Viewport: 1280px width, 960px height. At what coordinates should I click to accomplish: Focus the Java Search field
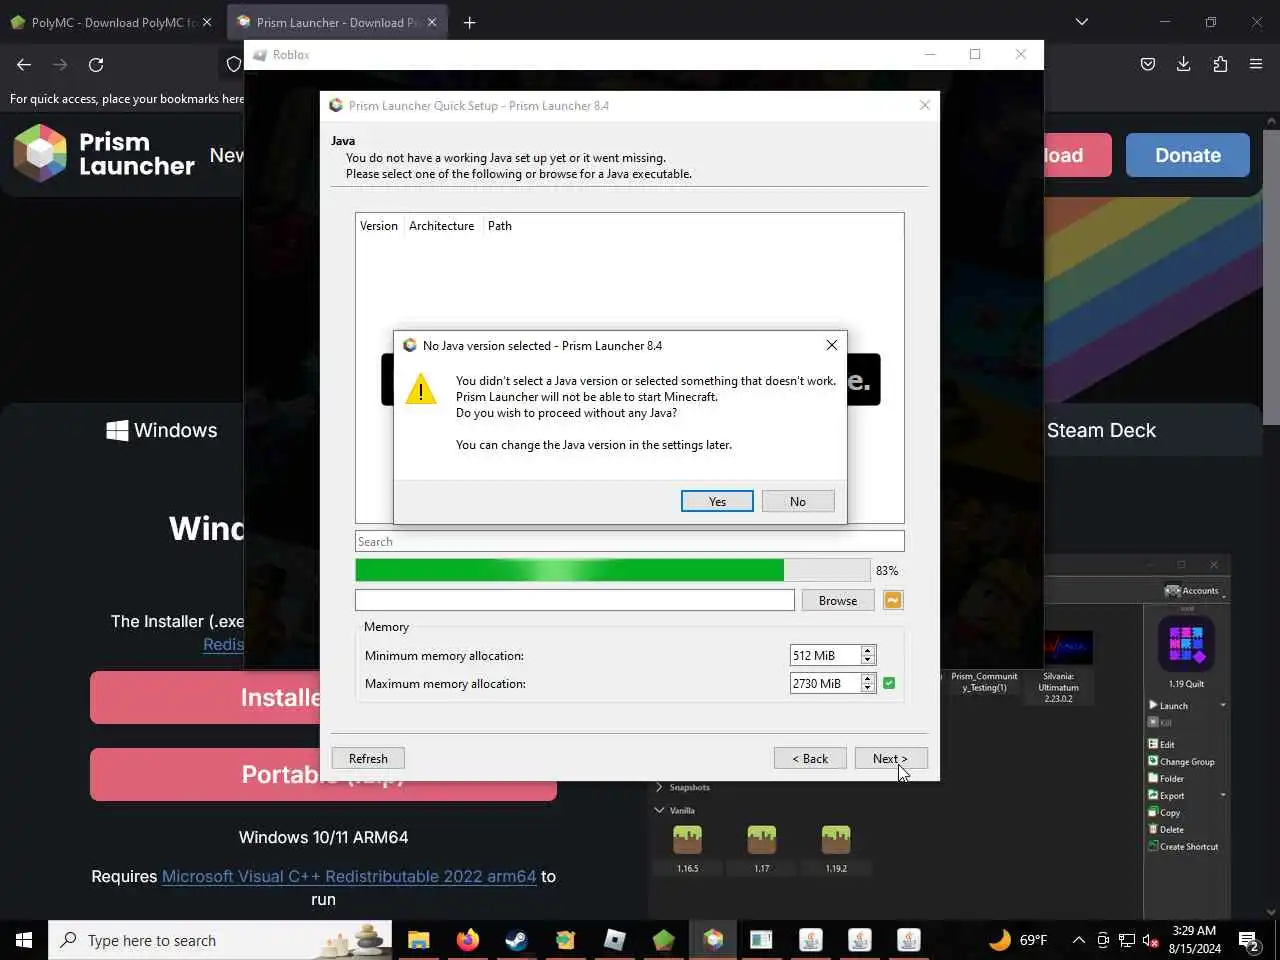(x=630, y=541)
